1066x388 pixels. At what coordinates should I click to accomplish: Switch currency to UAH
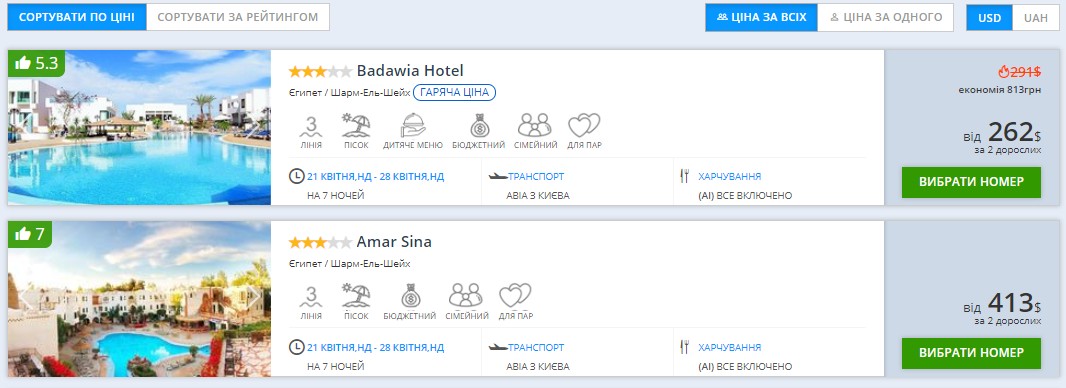point(1035,18)
